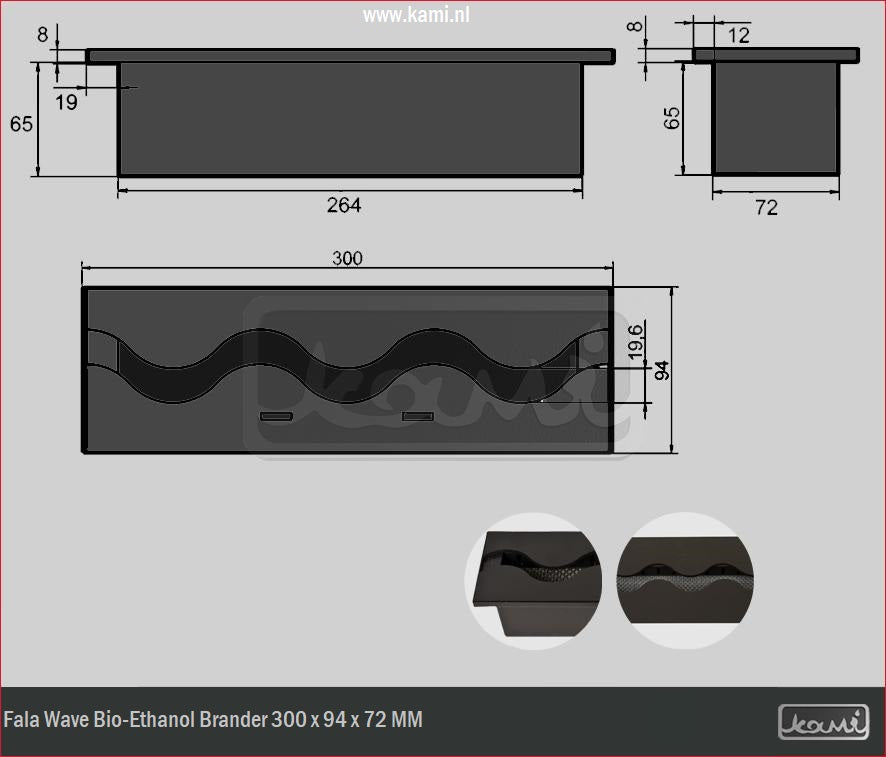Click the 19 offset dimension in front view

[x=66, y=101]
